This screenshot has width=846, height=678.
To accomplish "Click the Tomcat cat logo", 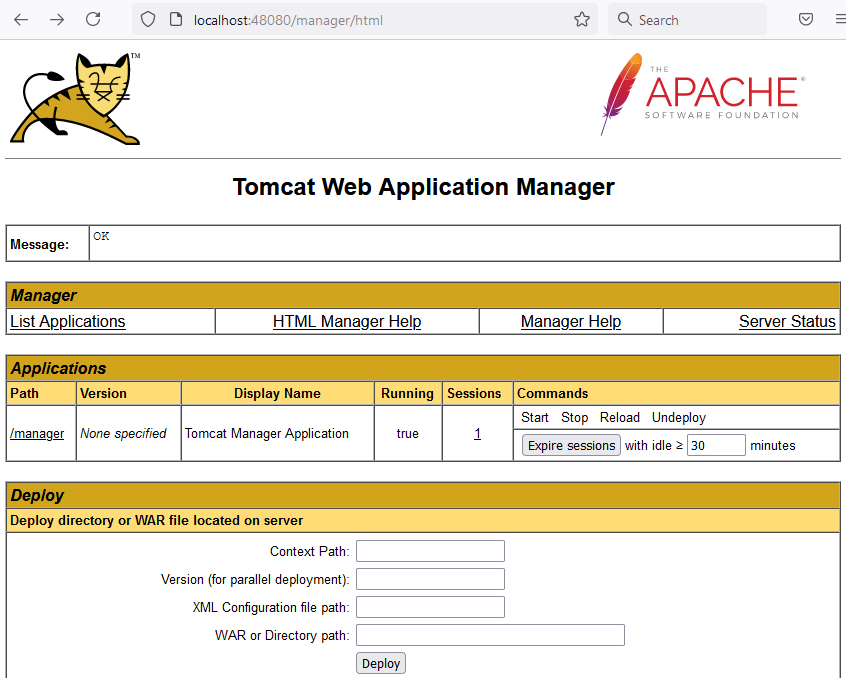I will tap(75, 99).
